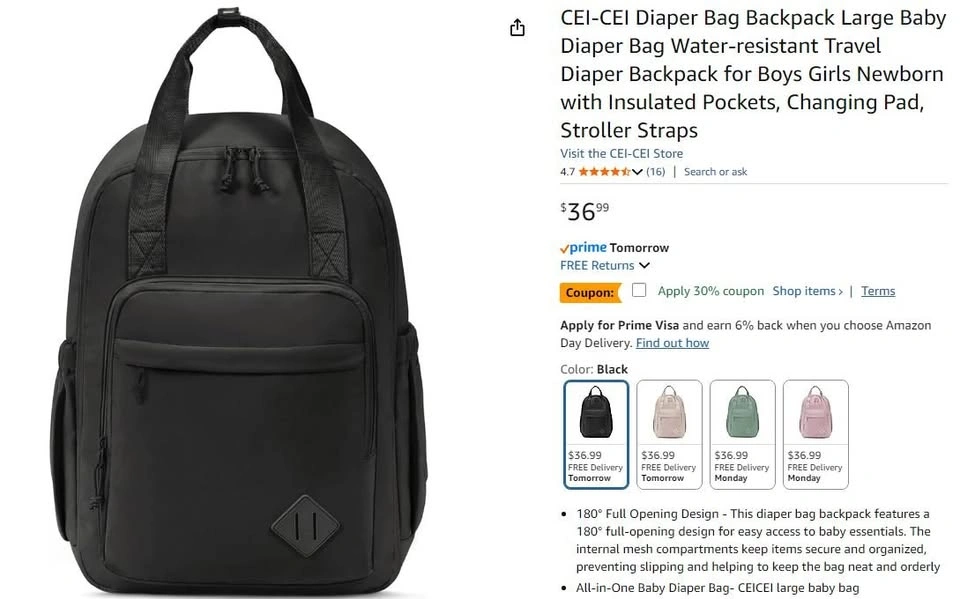Click the orange Coupon badge
Screen dimensions: 960x599
click(590, 293)
